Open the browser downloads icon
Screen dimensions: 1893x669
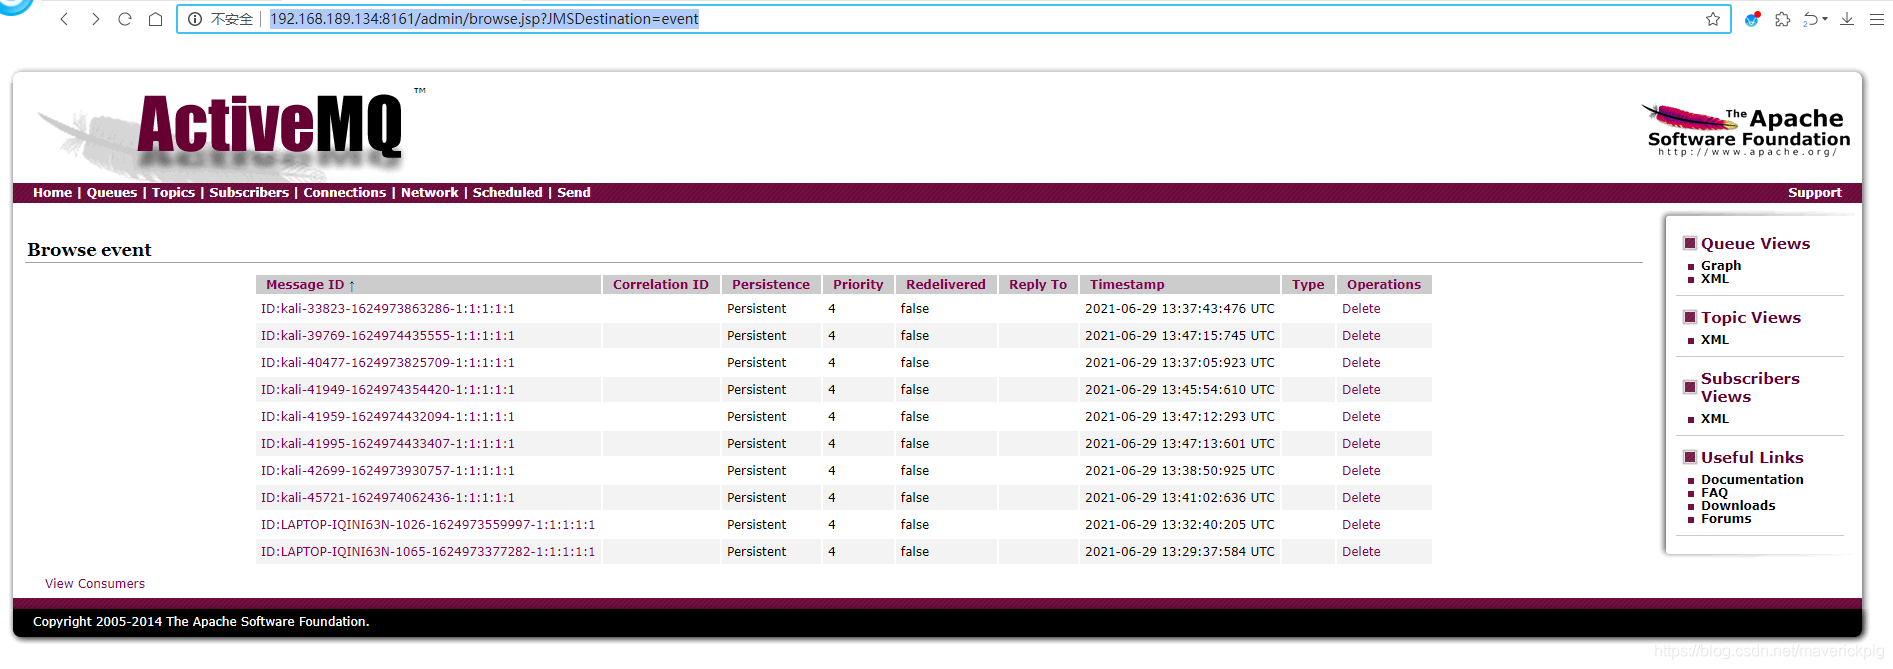1847,19
